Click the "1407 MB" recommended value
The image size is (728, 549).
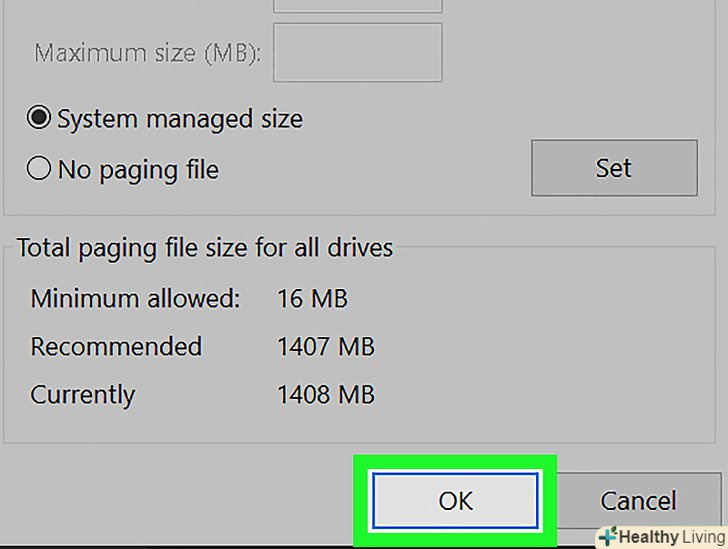pos(326,346)
